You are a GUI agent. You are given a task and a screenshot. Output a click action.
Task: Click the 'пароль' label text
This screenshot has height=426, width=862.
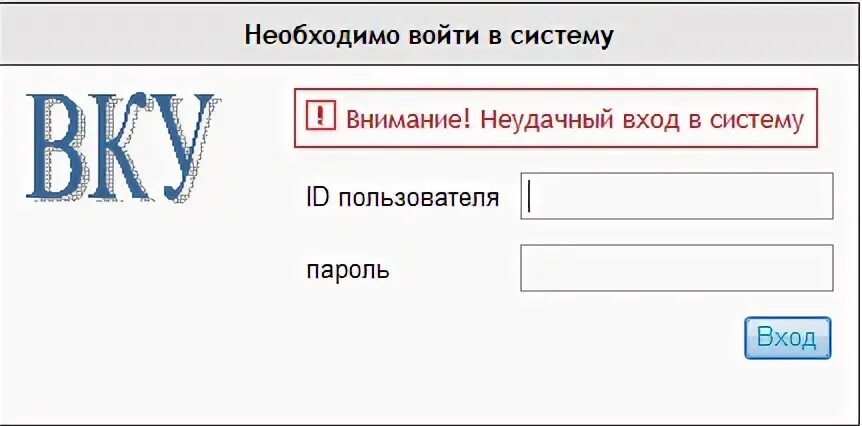348,270
